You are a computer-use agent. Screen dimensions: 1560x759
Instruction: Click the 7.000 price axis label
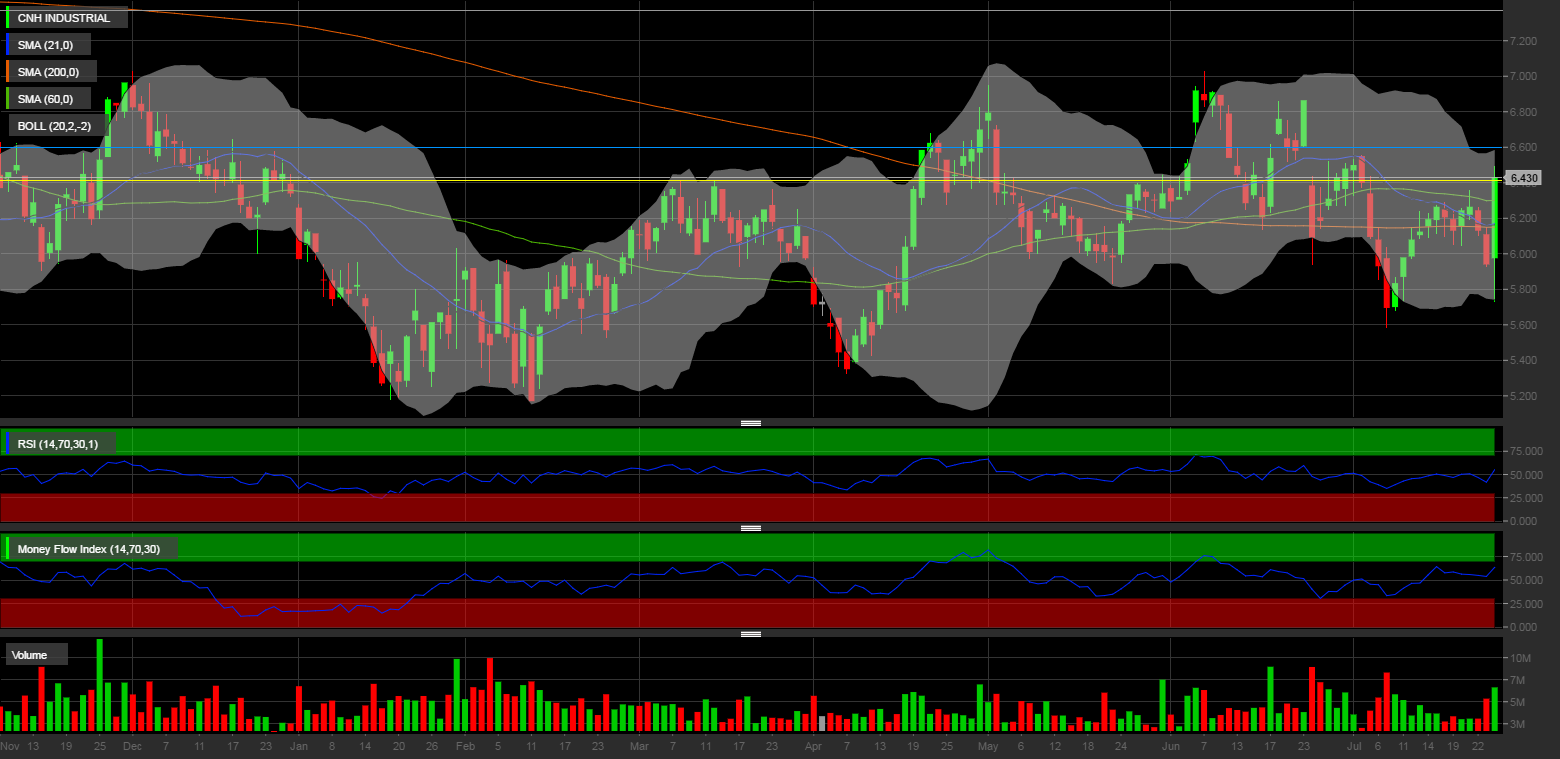click(1522, 77)
